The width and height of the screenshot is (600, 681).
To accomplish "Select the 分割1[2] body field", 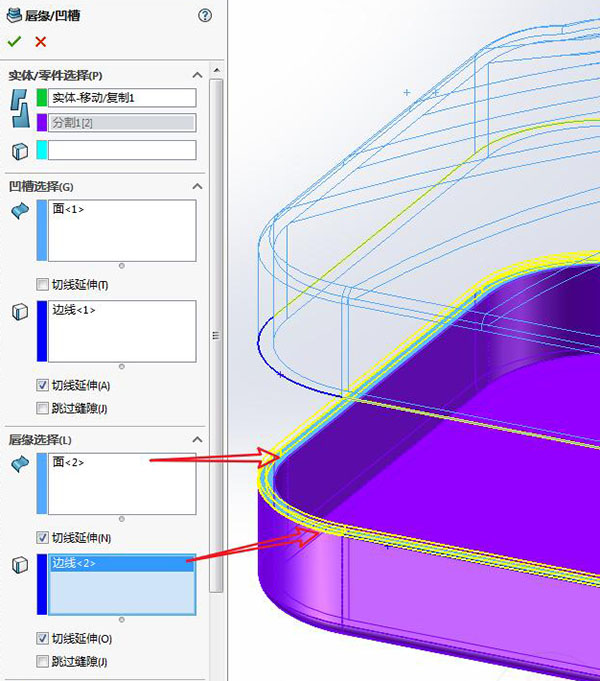I will click(122, 123).
